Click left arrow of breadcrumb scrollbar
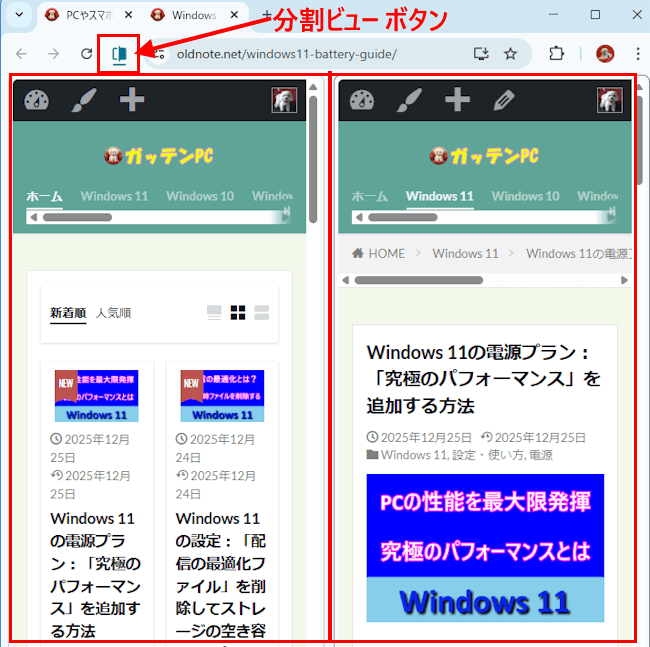Screen dimensions: 650x647 (x=345, y=280)
